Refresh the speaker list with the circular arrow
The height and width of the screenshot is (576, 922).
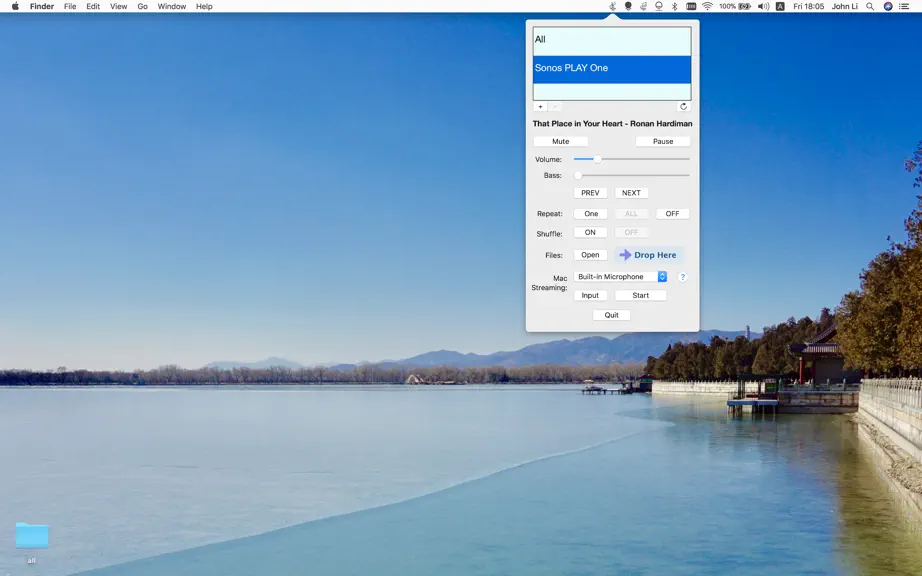[x=683, y=106]
